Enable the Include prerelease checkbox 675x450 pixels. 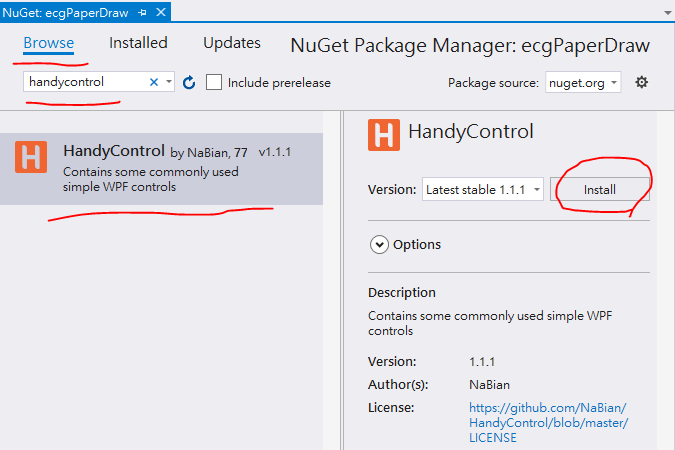pyautogui.click(x=214, y=82)
